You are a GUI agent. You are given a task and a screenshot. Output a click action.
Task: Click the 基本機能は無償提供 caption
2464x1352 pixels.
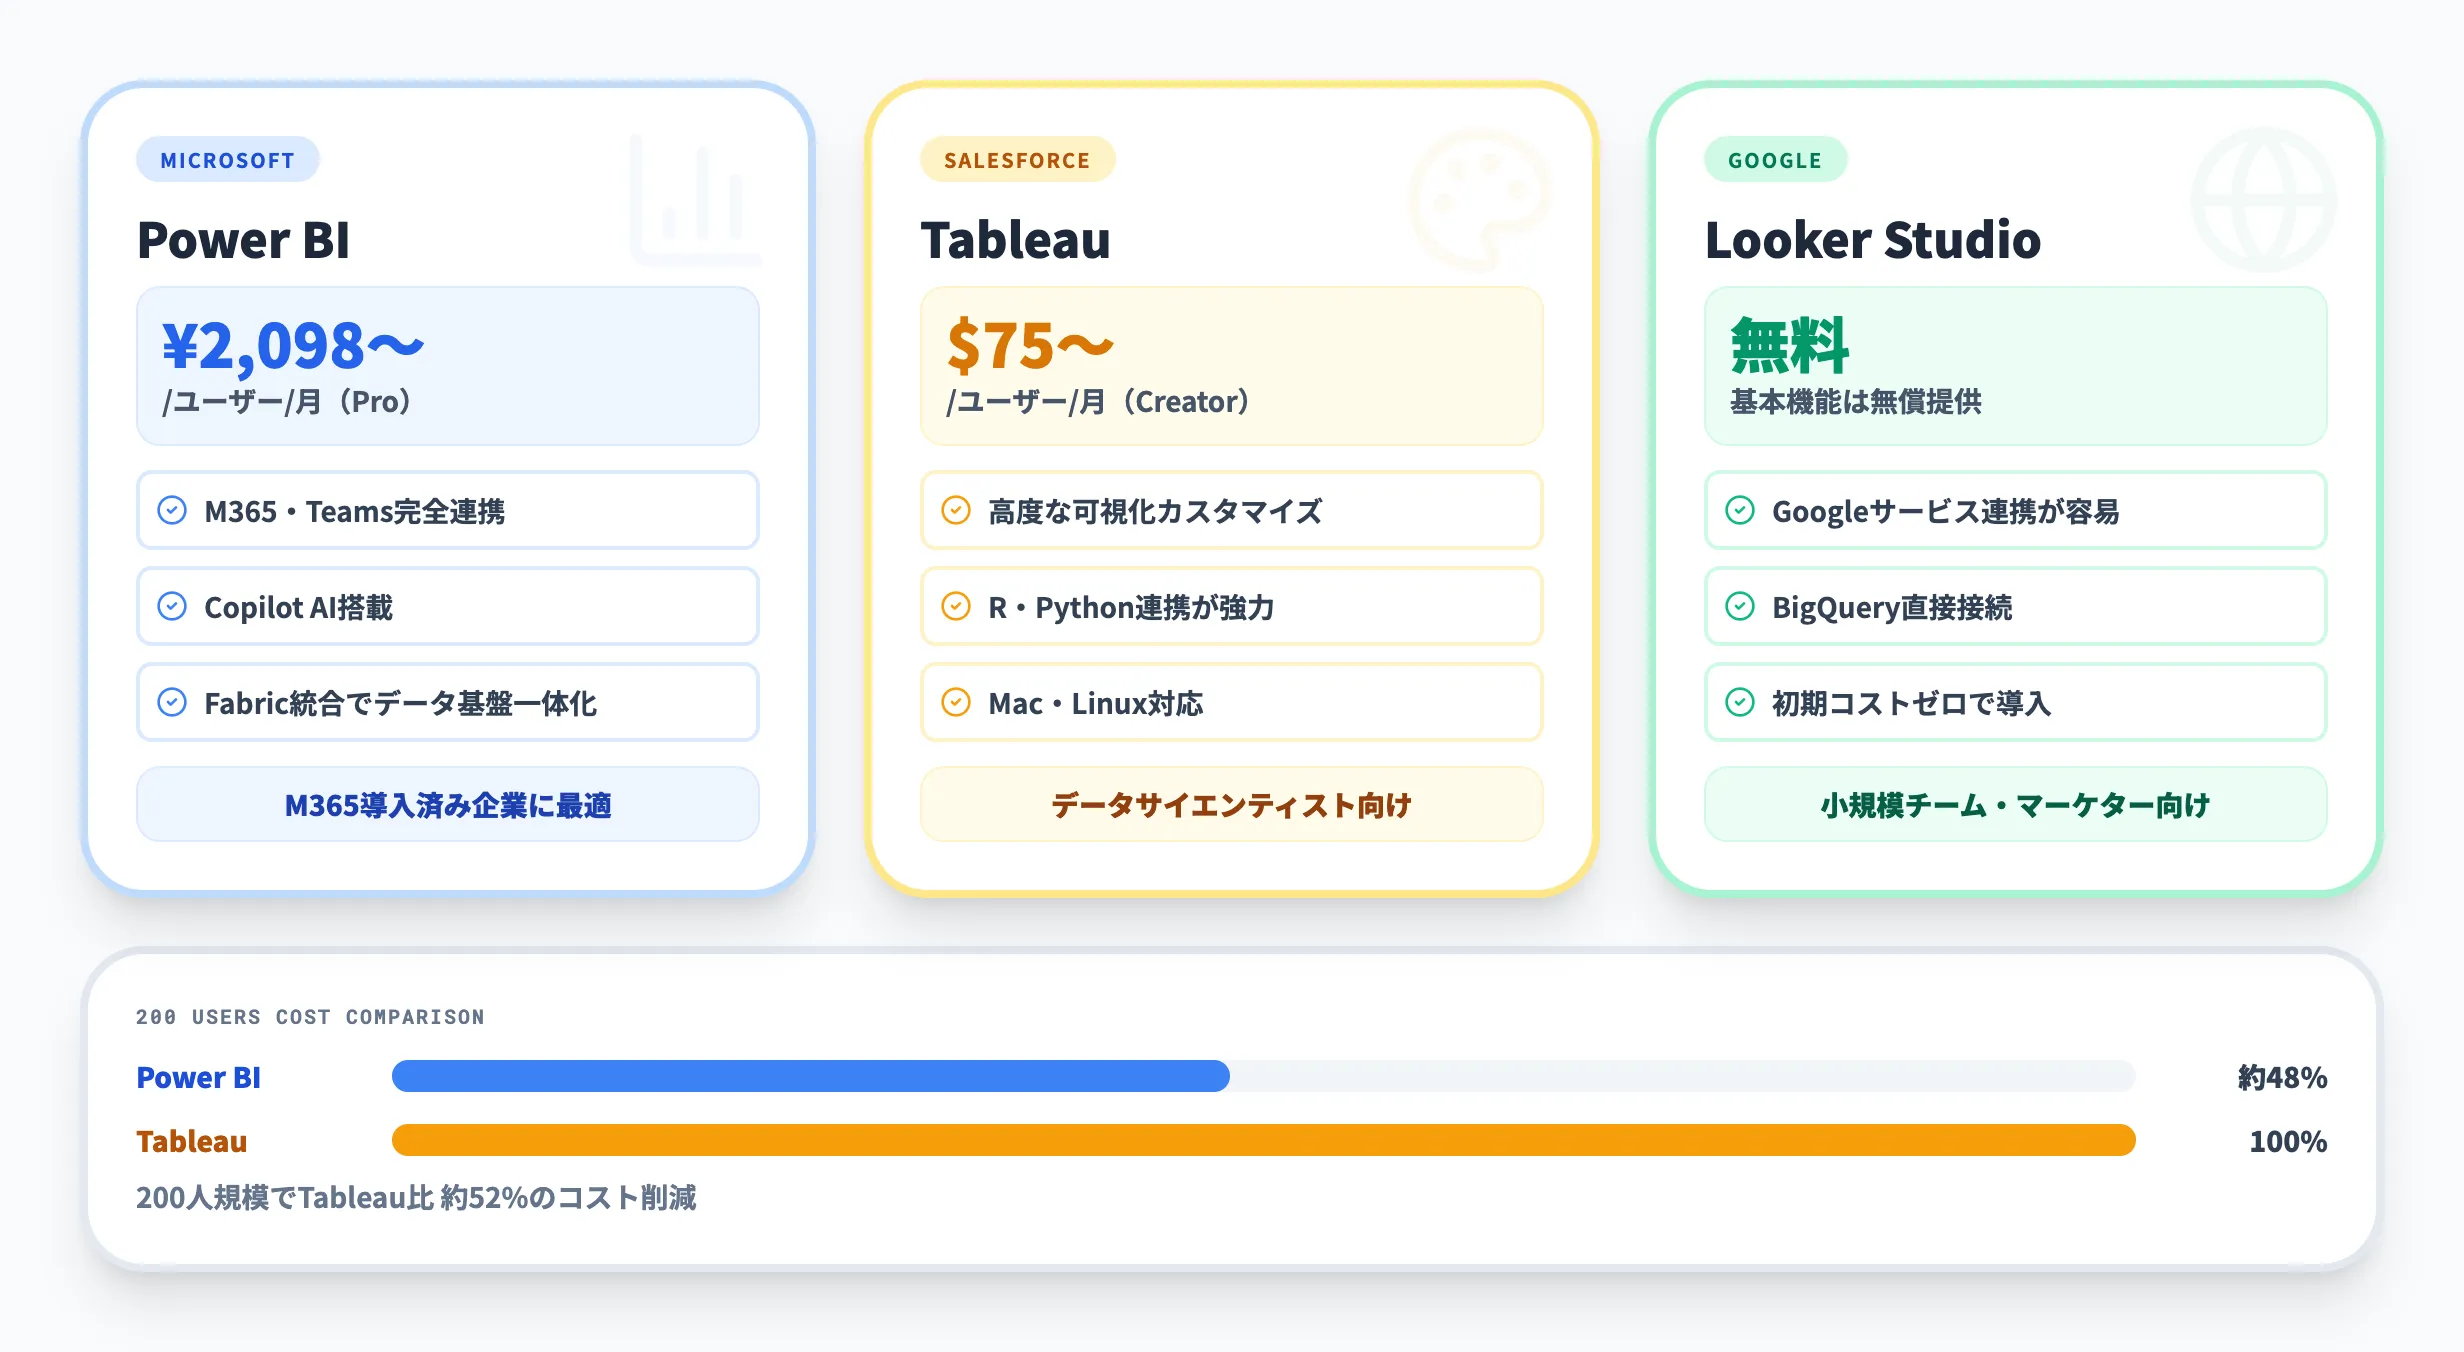coord(1856,401)
